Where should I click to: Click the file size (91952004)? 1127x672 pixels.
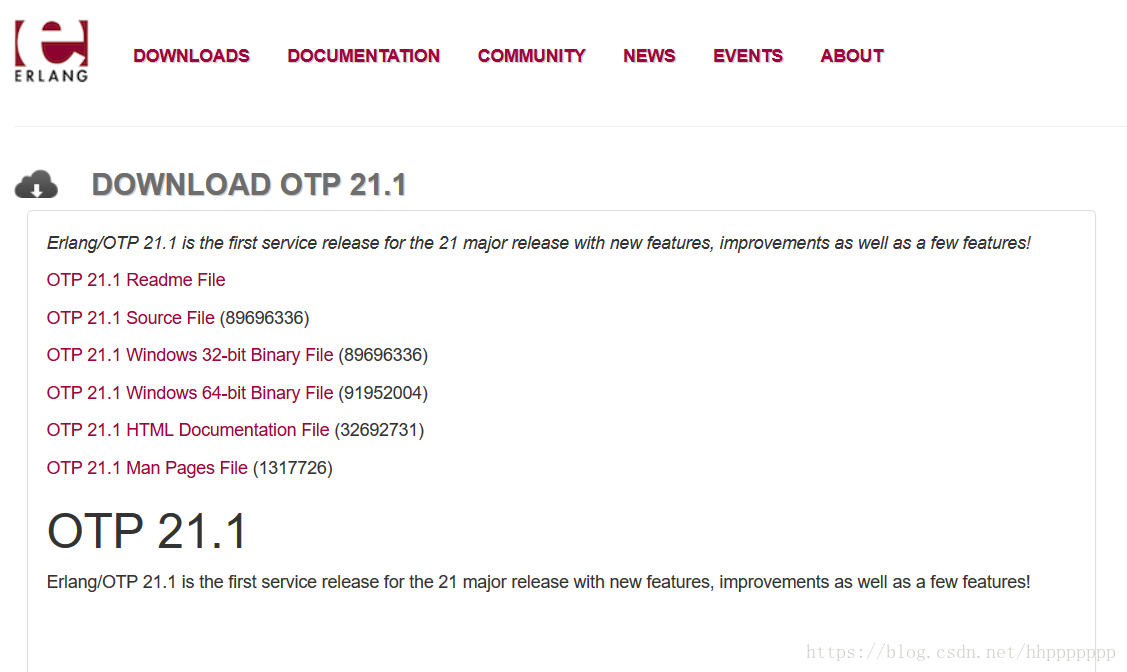[383, 393]
